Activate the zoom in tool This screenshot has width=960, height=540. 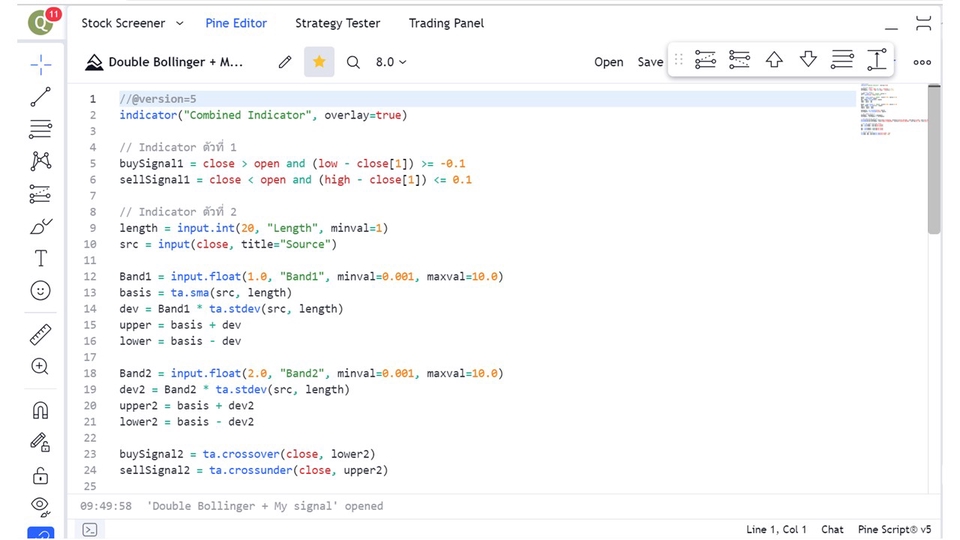click(40, 366)
